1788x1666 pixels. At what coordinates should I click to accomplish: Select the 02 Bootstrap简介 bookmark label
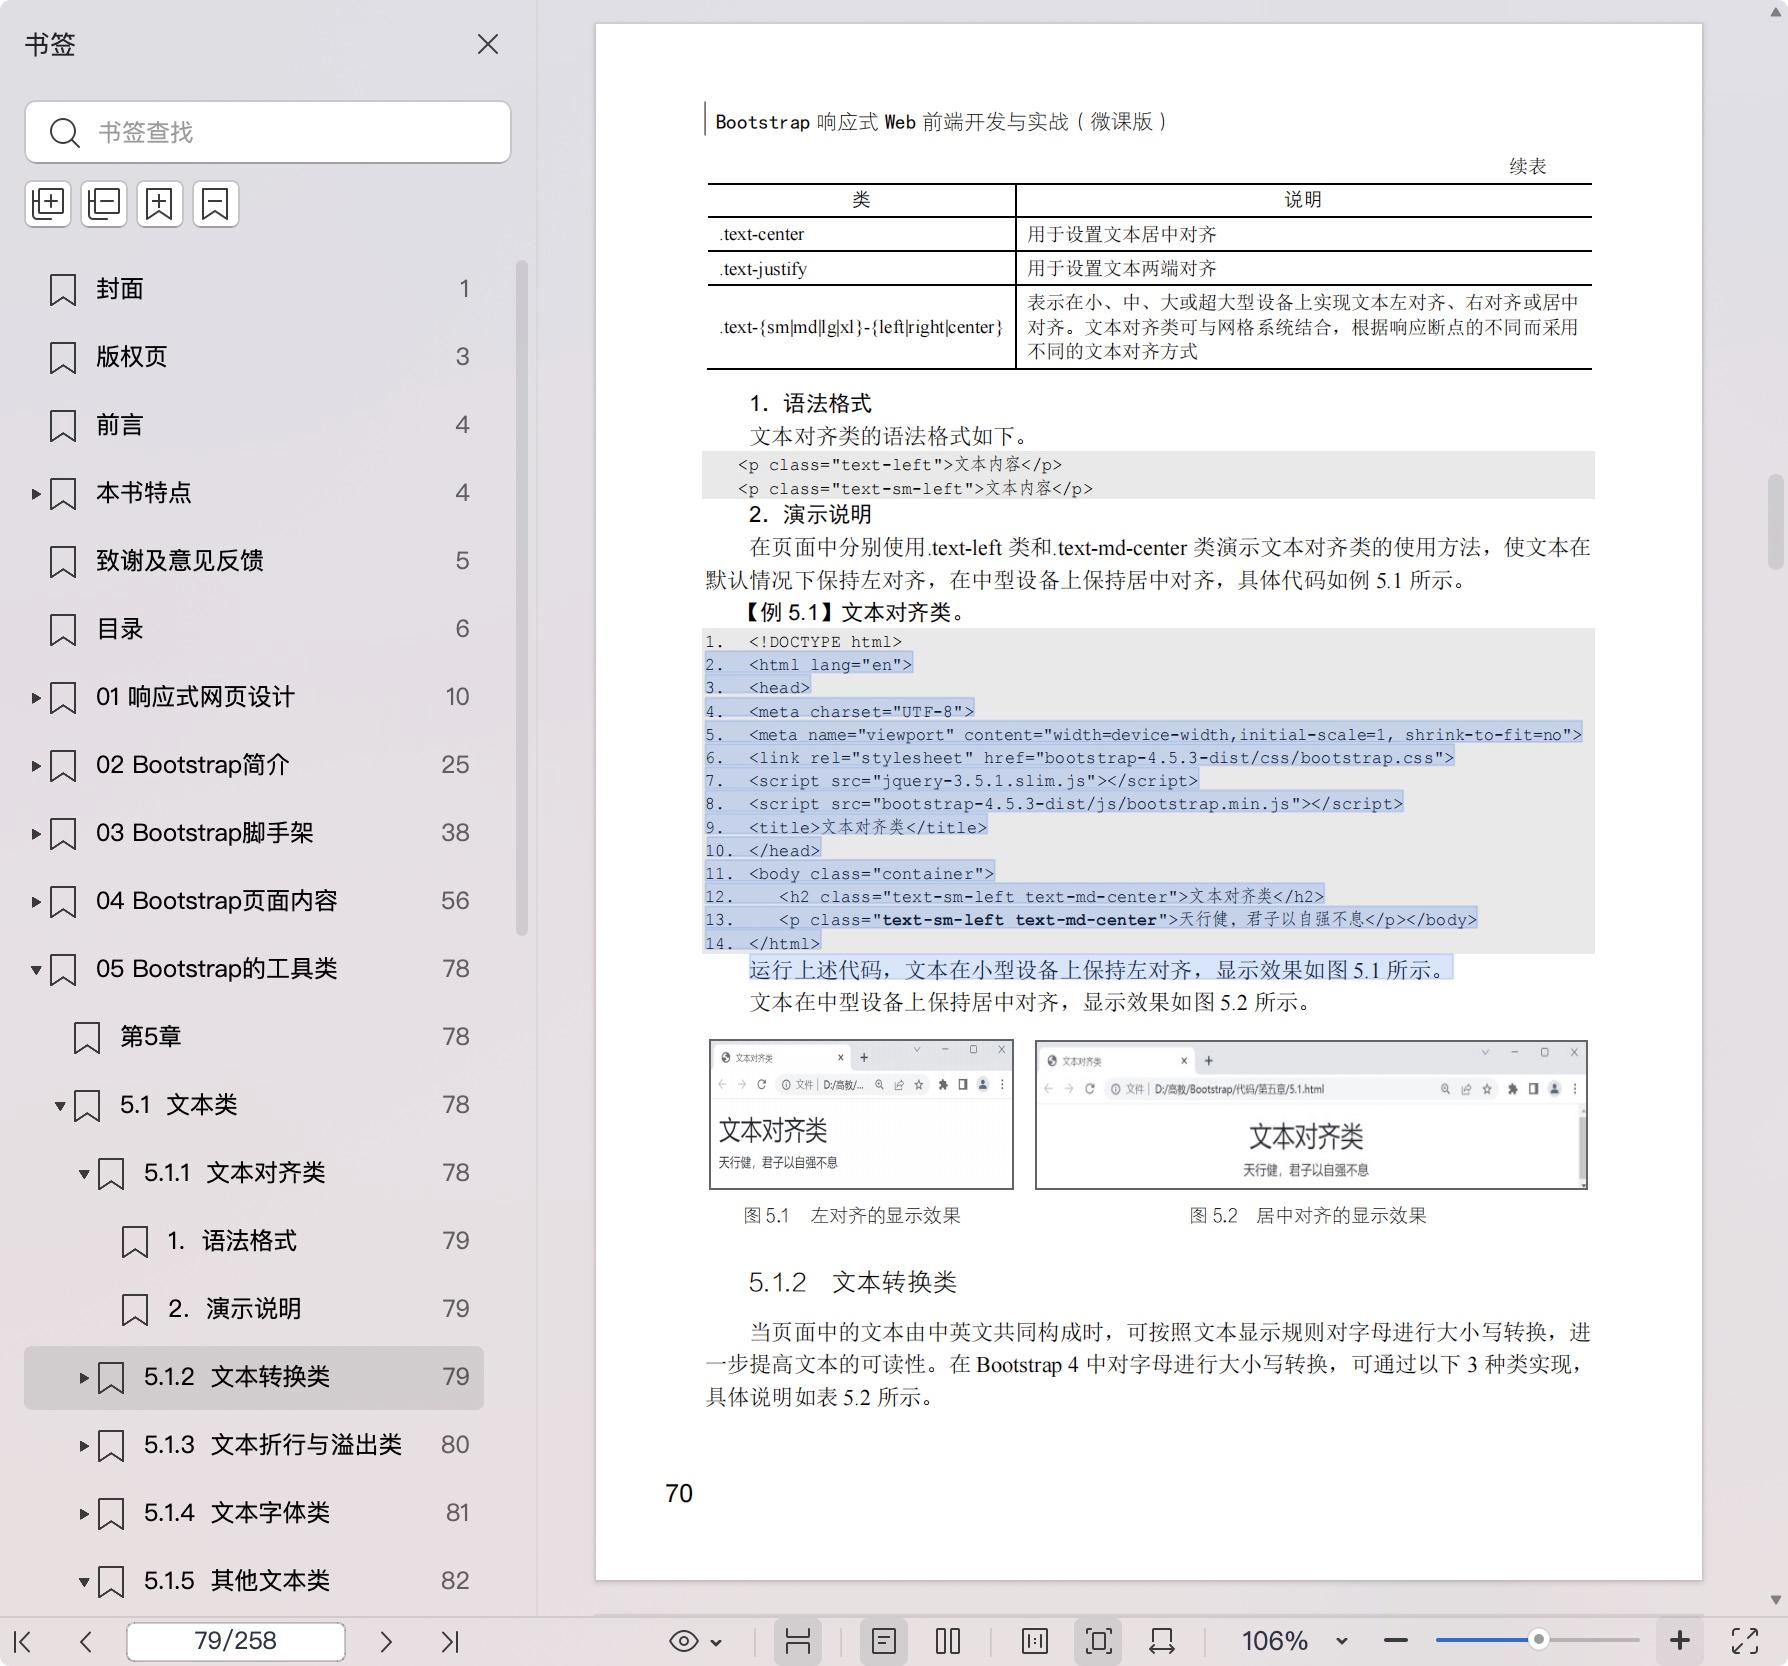[192, 765]
